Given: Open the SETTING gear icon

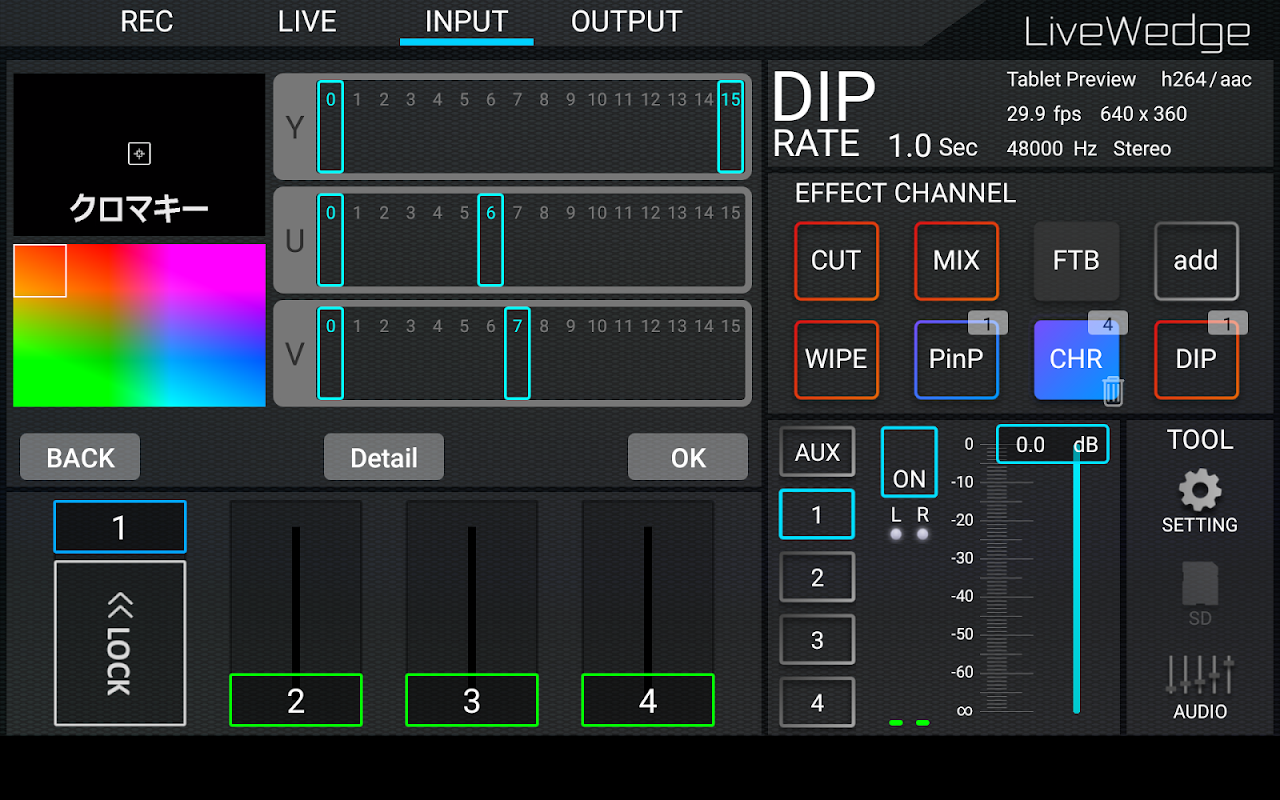Looking at the screenshot, I should (1199, 492).
